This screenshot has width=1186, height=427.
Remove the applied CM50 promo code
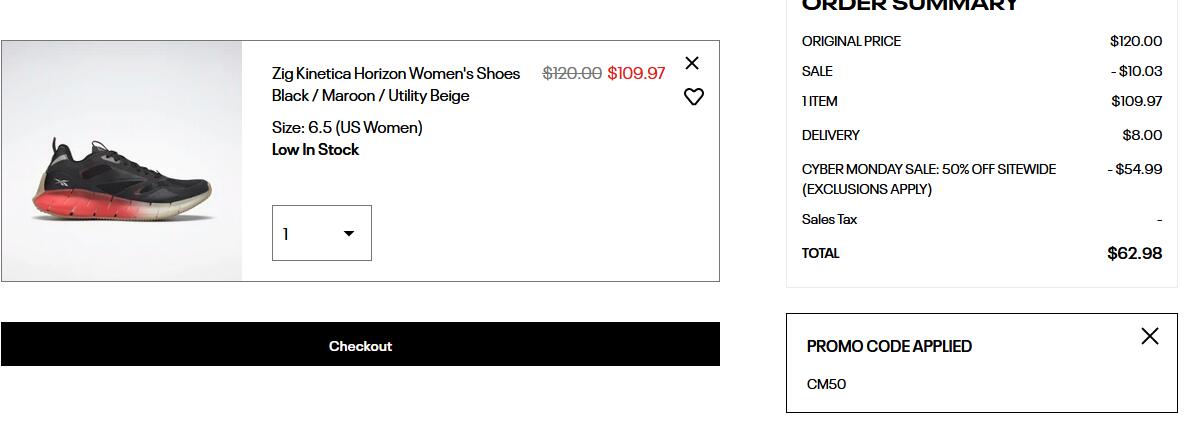(x=1149, y=336)
